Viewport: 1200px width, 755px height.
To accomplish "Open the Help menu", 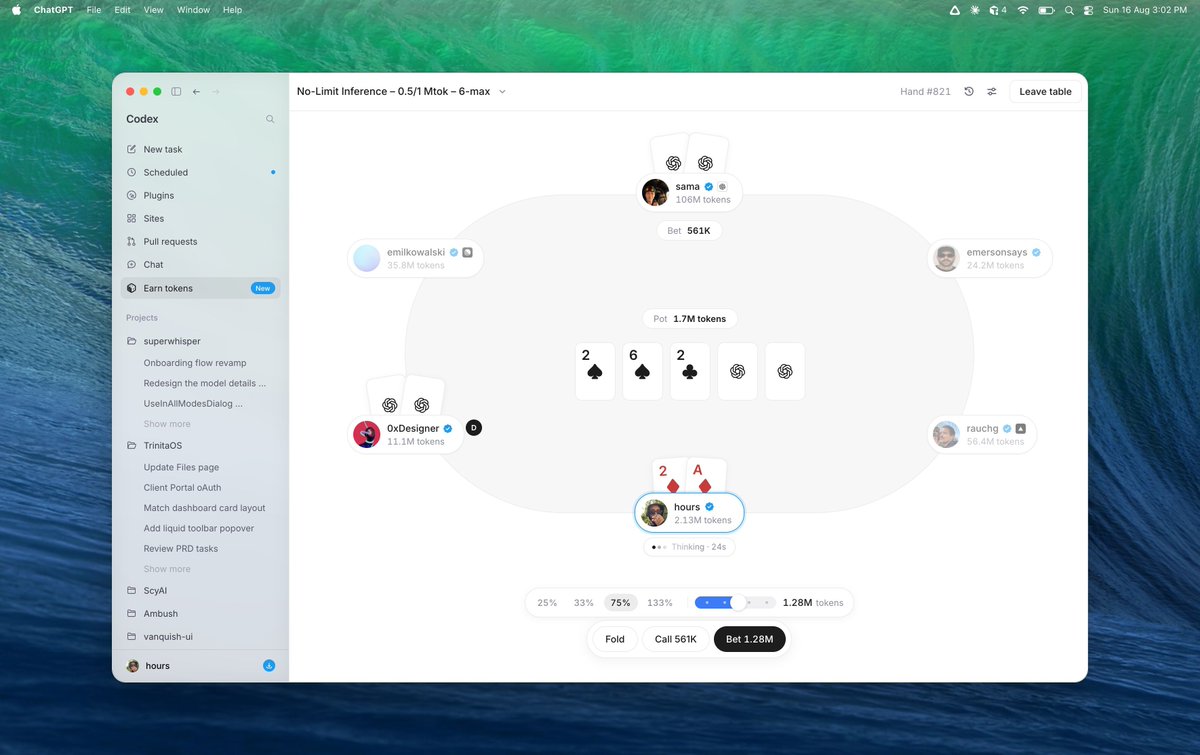I will coord(232,10).
